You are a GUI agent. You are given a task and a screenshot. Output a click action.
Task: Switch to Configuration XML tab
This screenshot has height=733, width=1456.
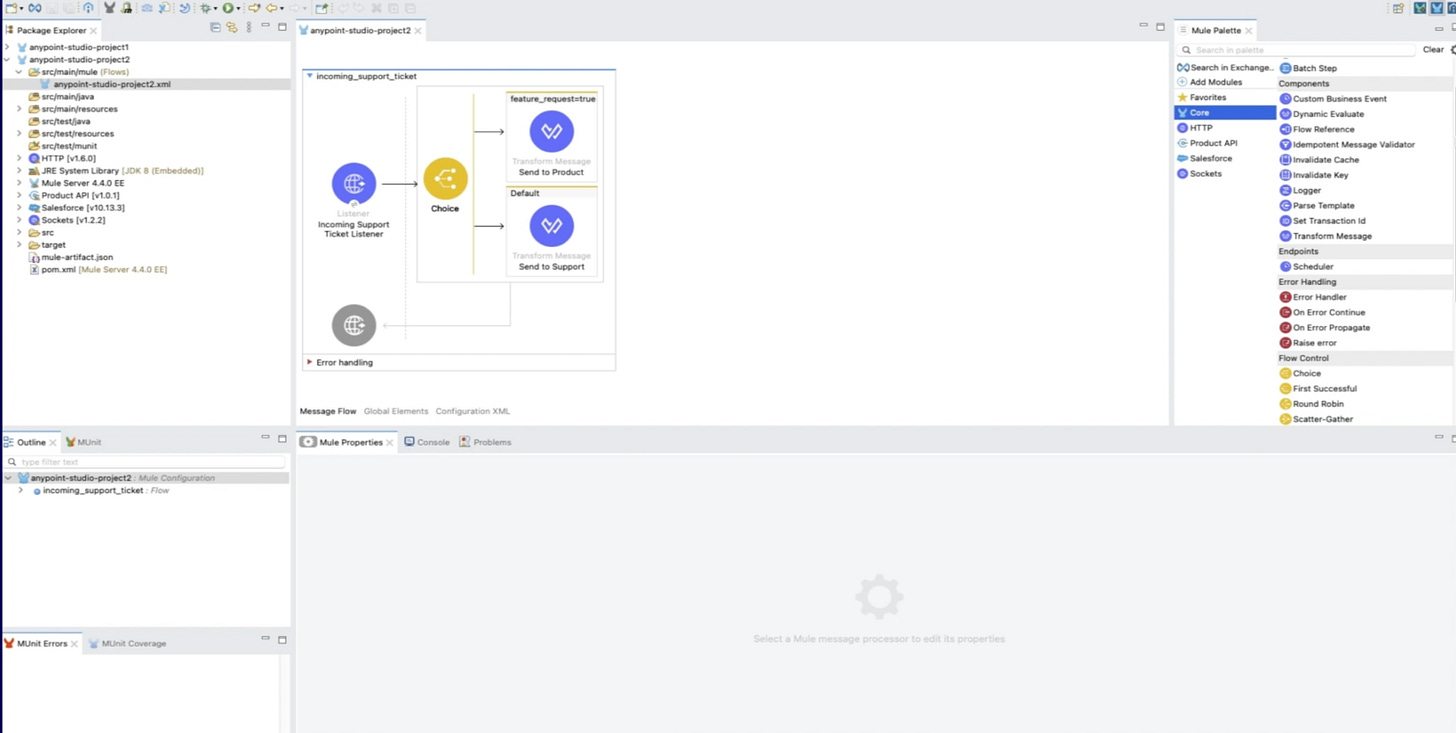pos(473,411)
